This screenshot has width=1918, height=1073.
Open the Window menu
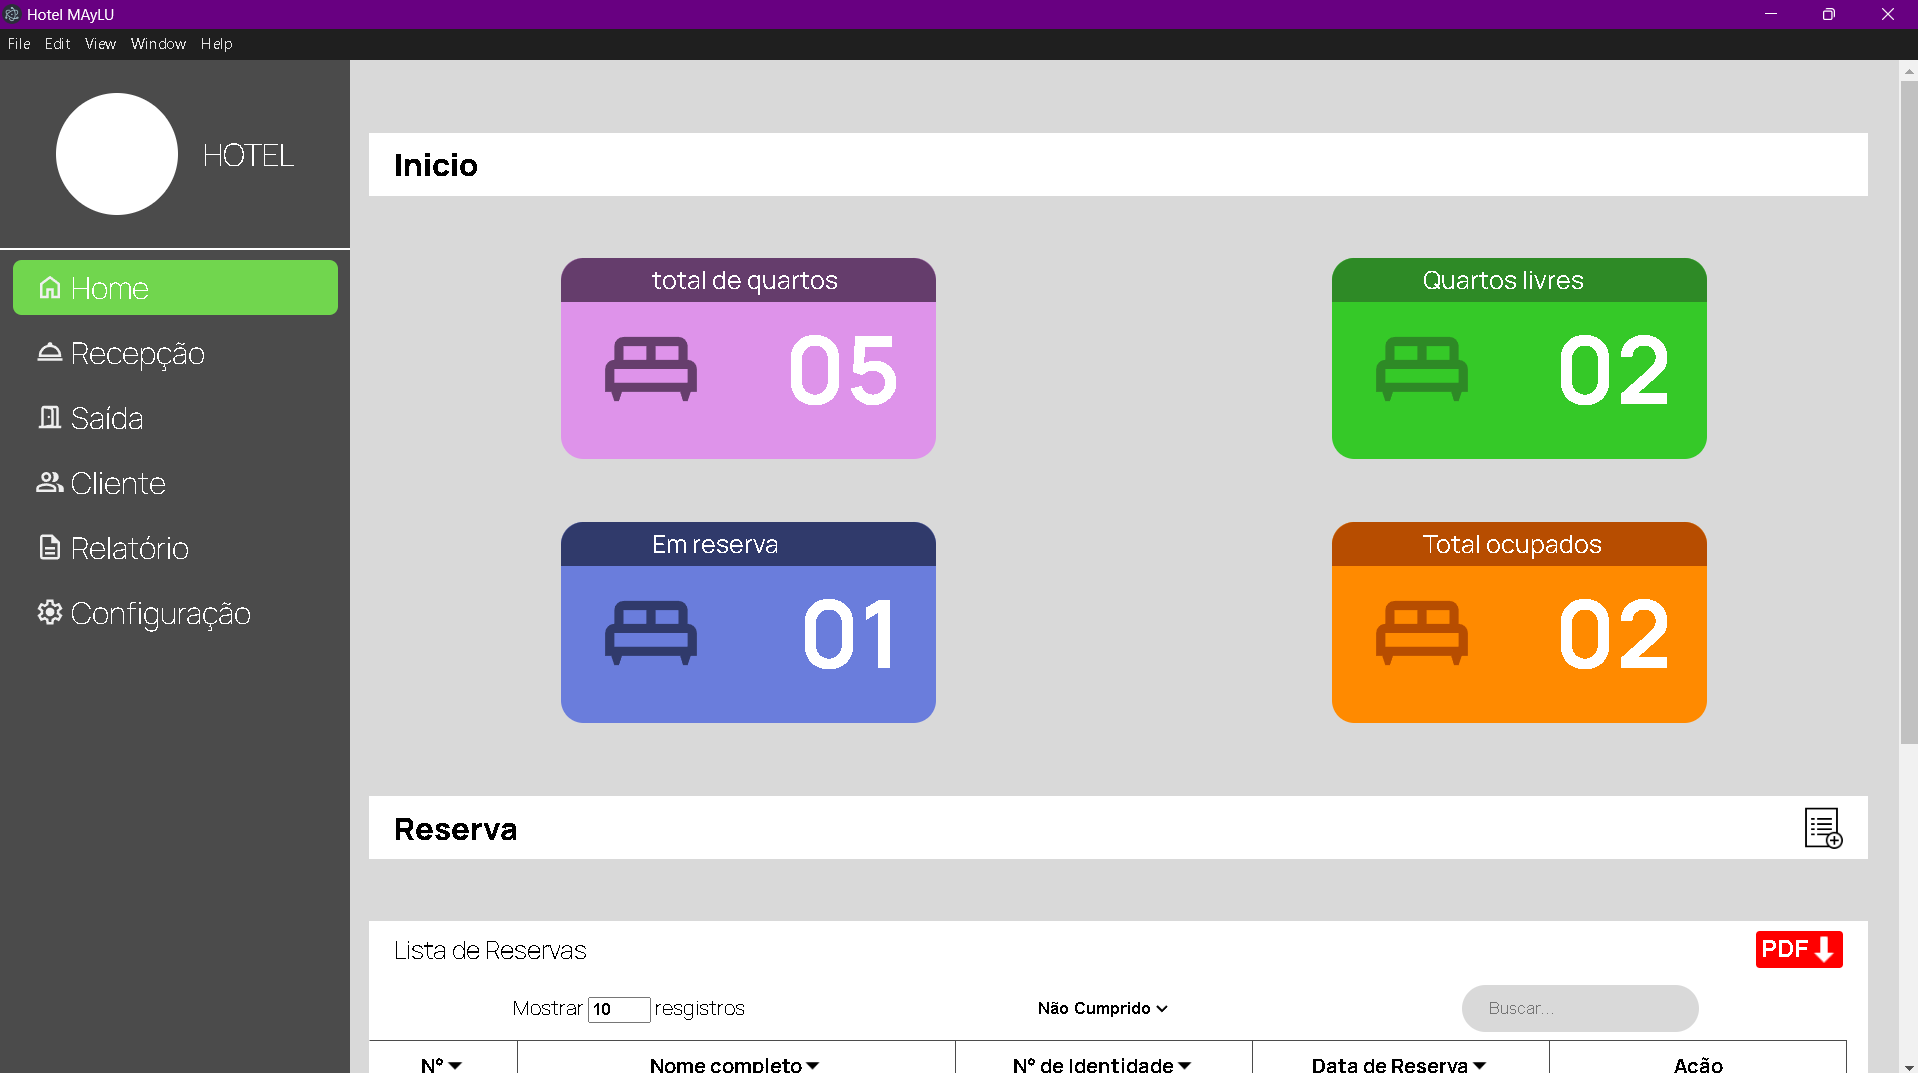pos(158,44)
